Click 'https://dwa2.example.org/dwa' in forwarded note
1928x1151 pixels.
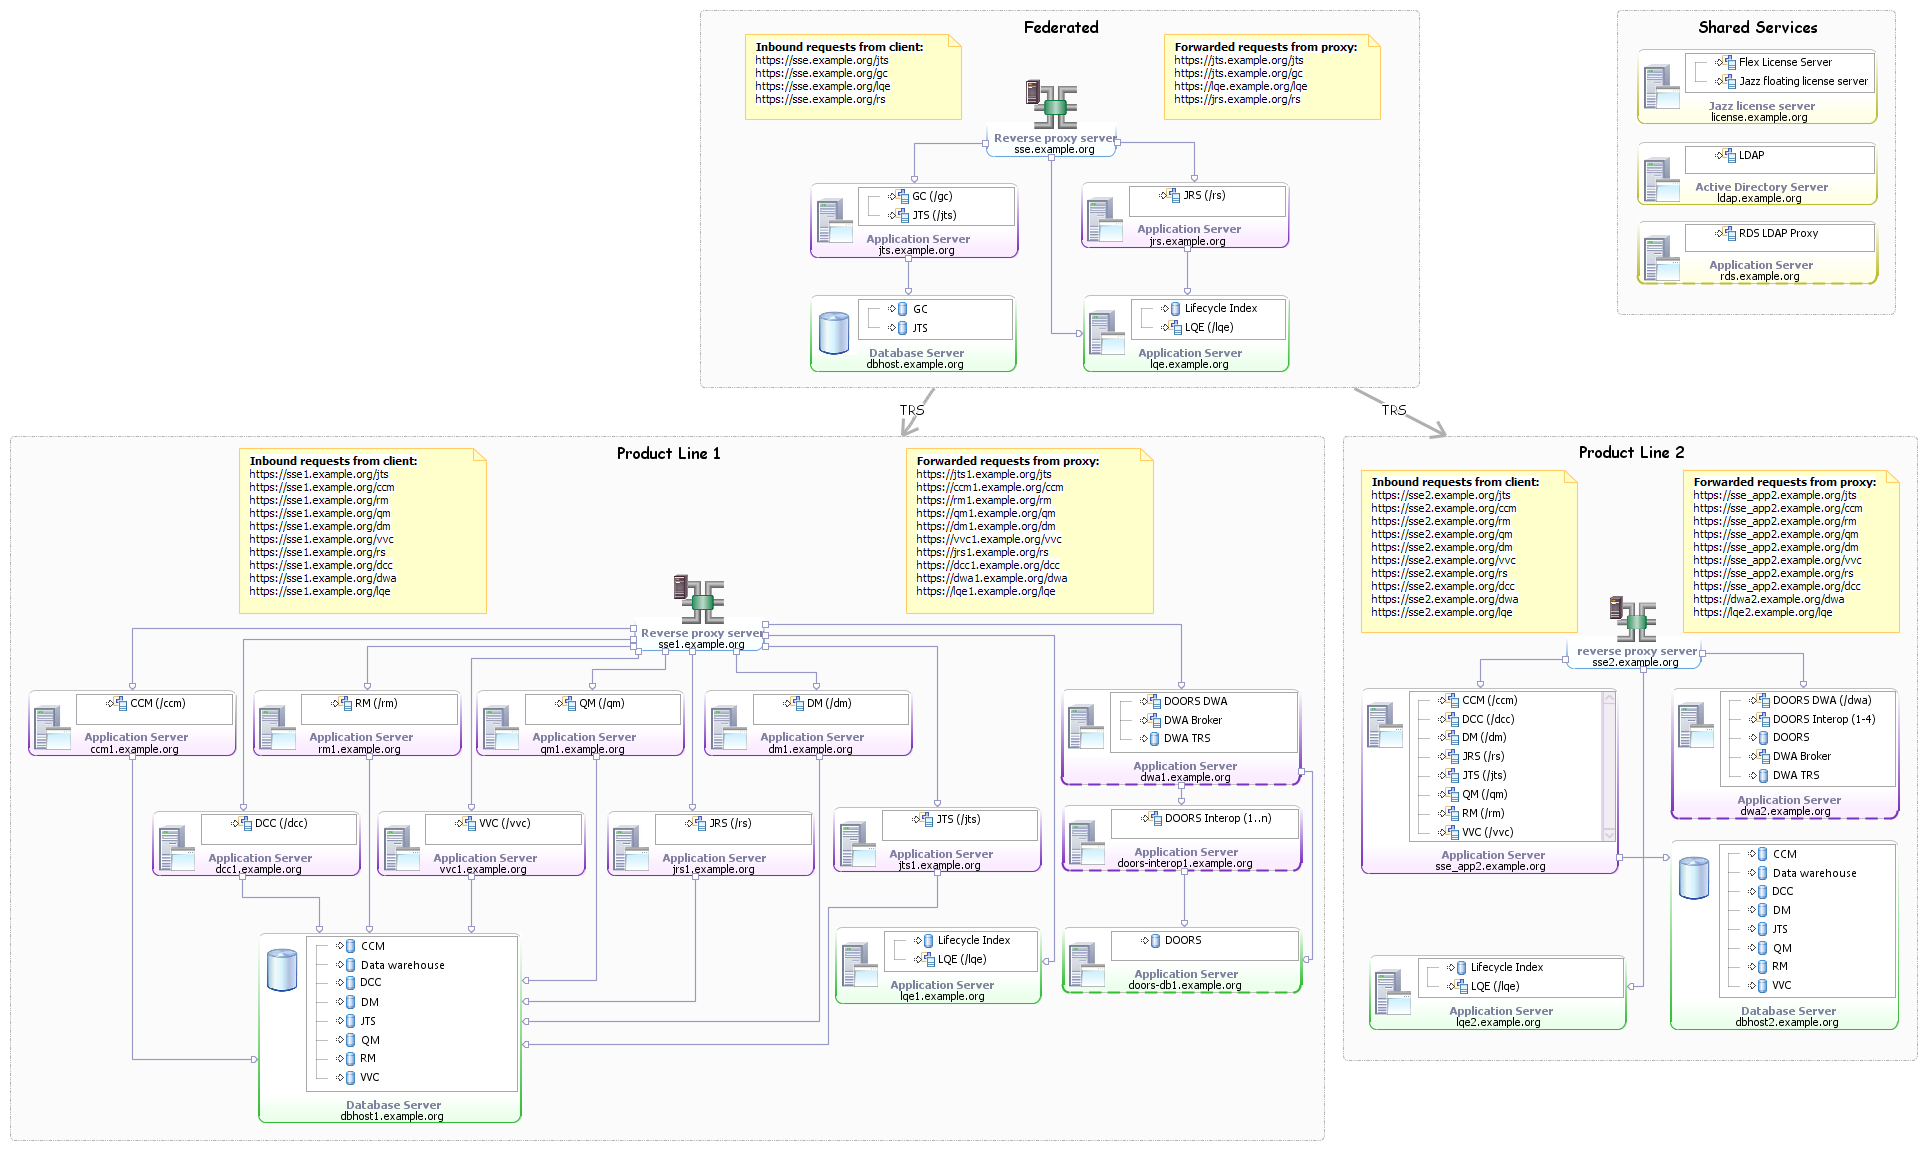(1768, 599)
